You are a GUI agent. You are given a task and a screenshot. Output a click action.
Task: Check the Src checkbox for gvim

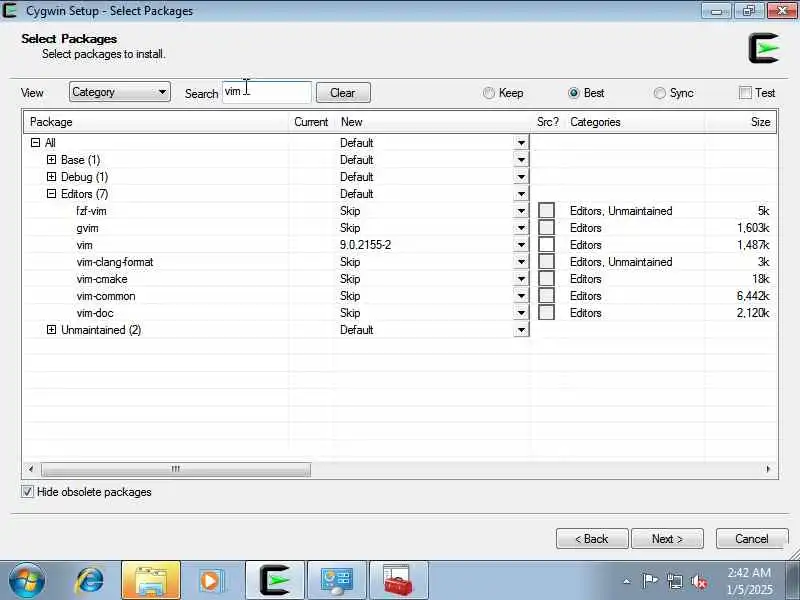pos(546,228)
